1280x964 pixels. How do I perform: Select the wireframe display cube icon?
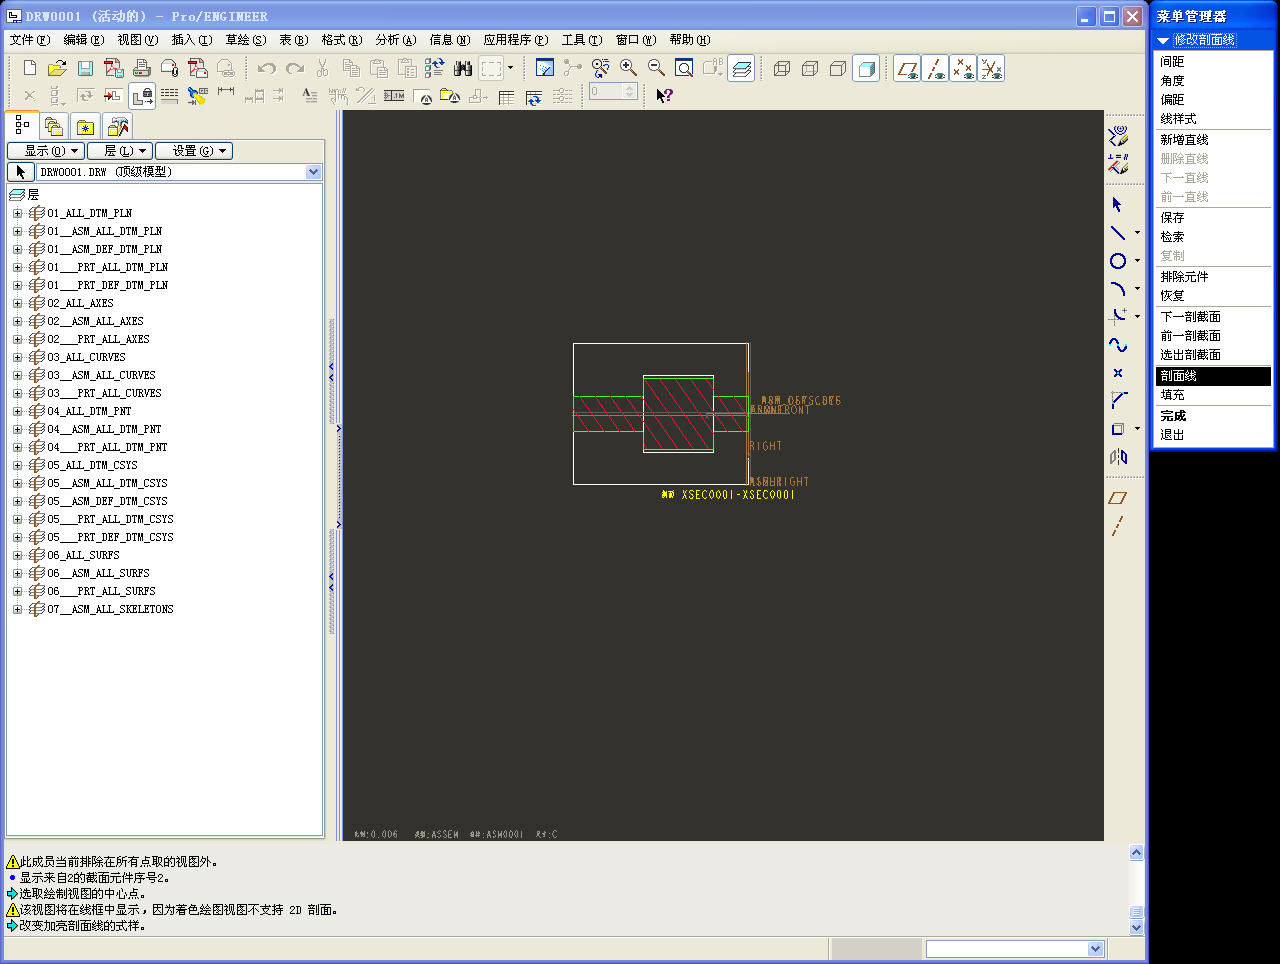pyautogui.click(x=782, y=68)
